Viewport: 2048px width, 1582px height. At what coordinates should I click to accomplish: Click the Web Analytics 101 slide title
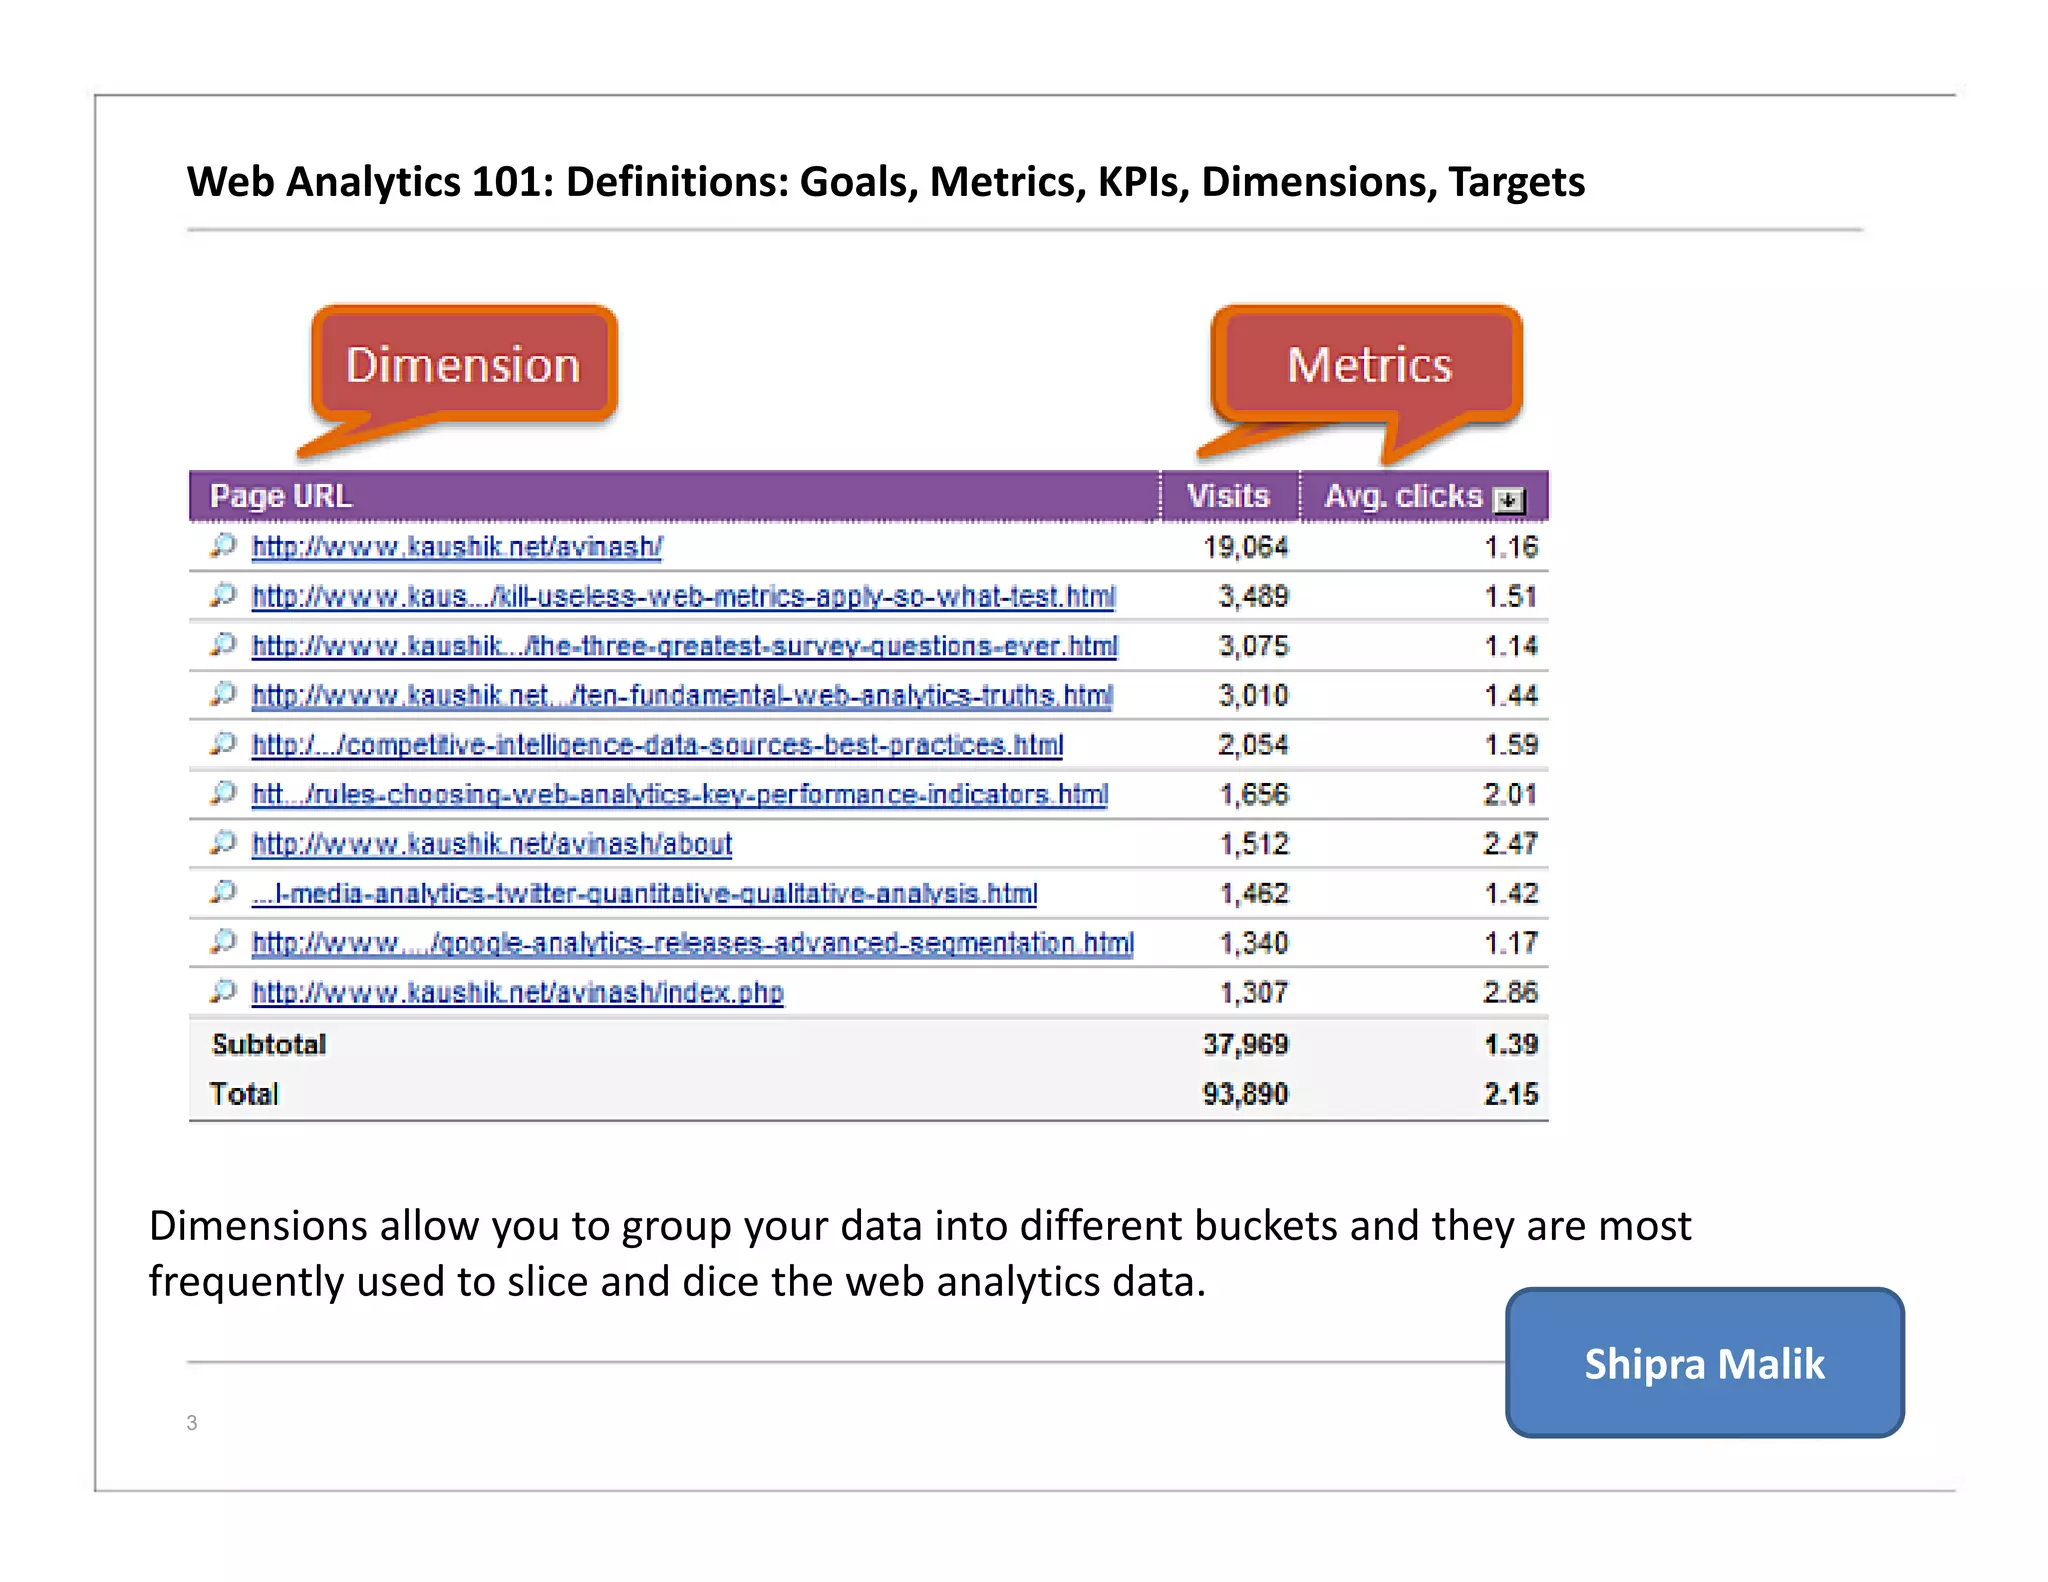(886, 182)
